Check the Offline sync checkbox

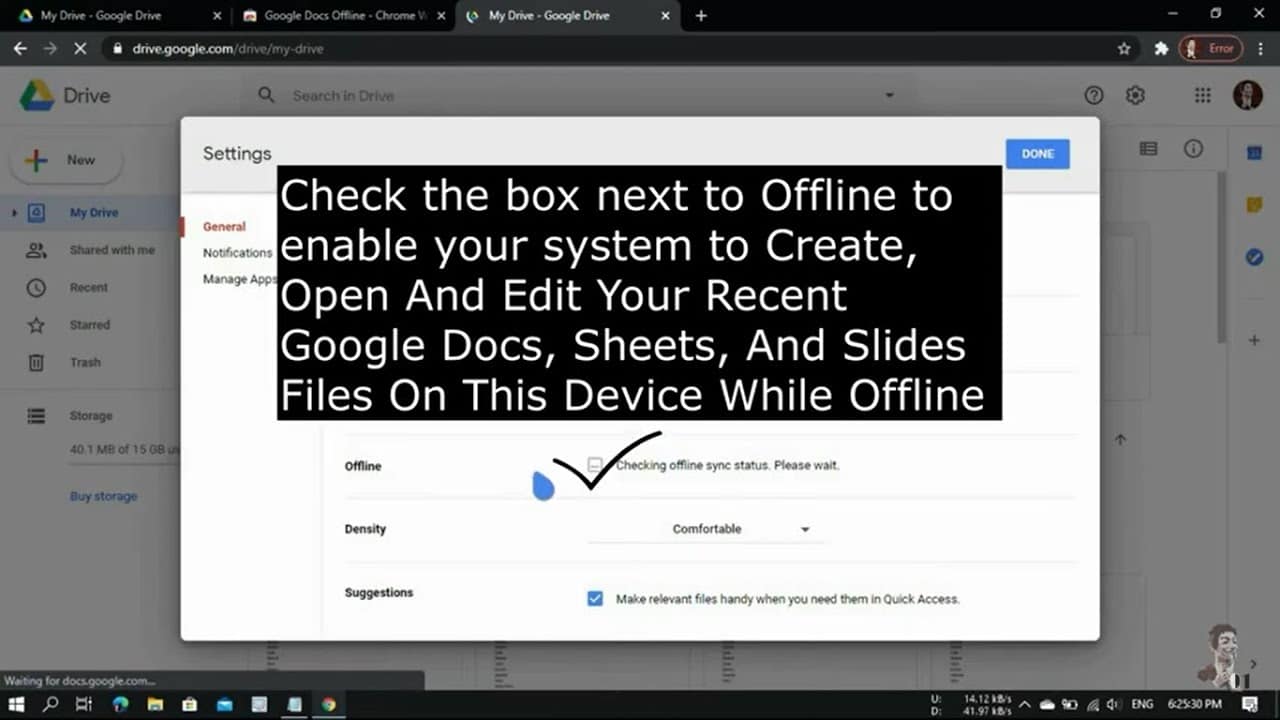point(595,465)
